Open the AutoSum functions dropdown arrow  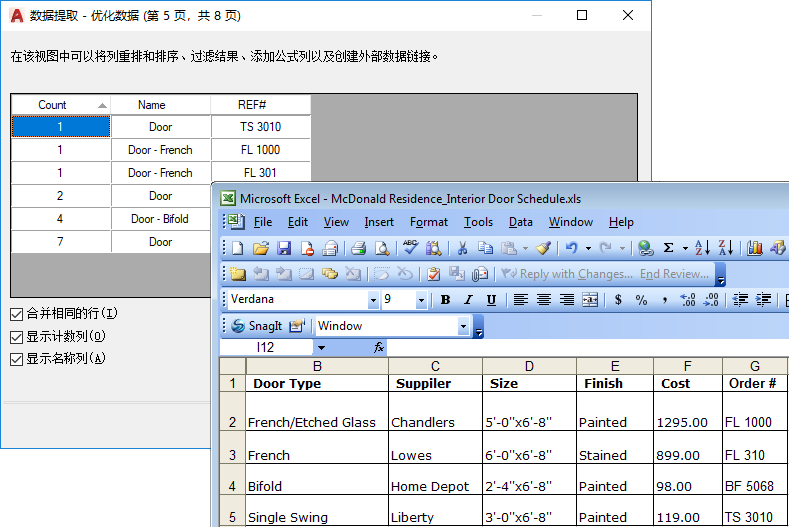(685, 248)
